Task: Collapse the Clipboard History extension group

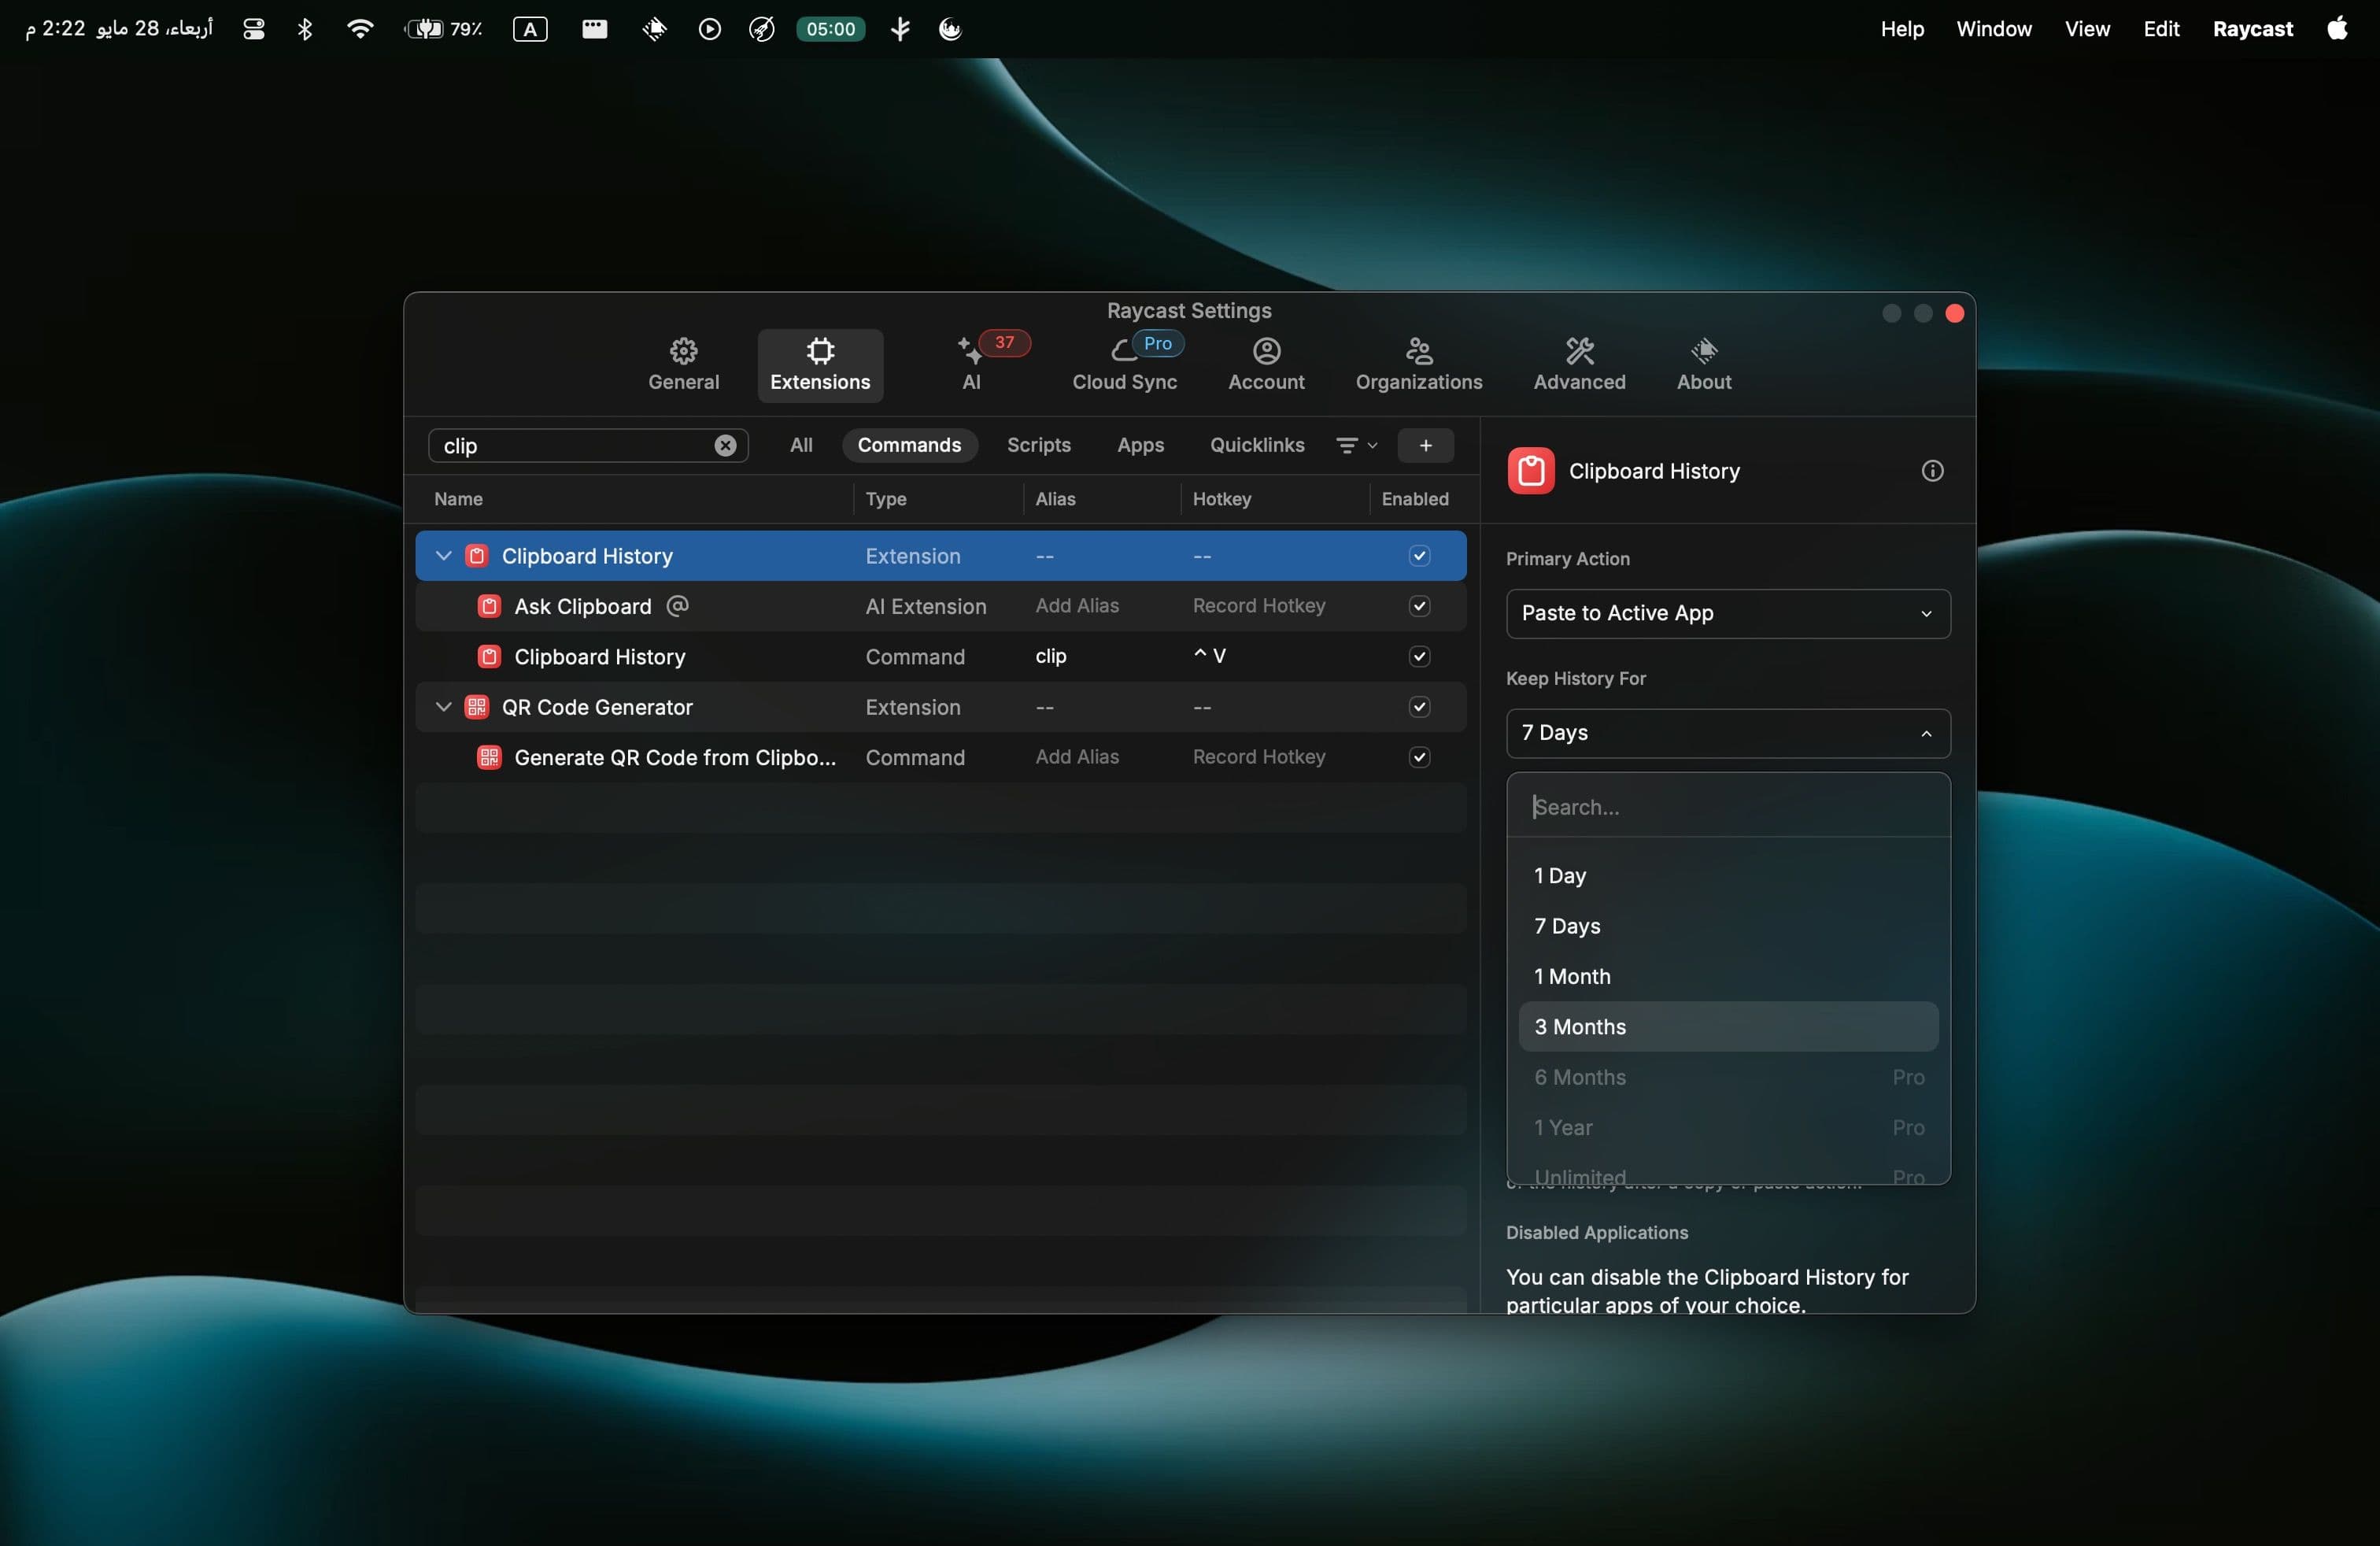Action: coord(443,556)
